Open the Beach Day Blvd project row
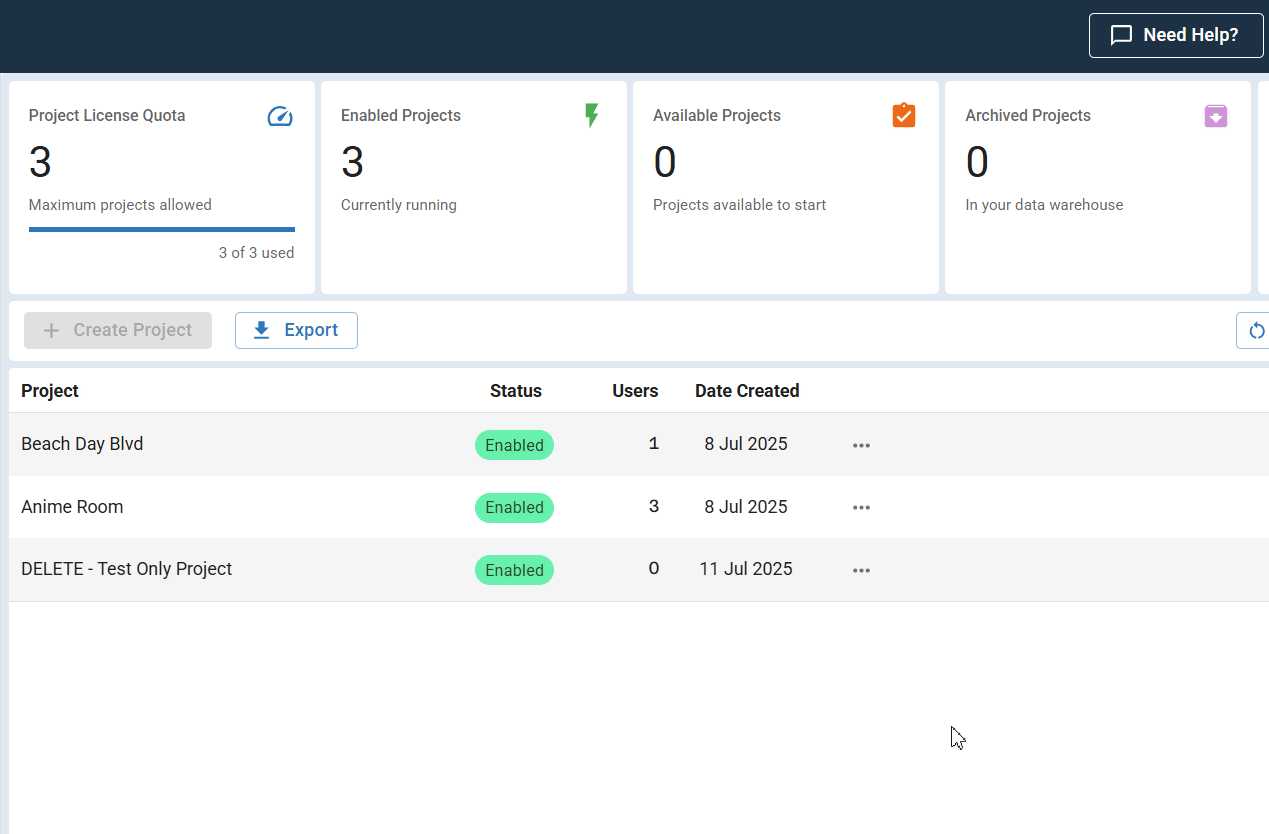Viewport: 1269px width, 834px height. 82,444
